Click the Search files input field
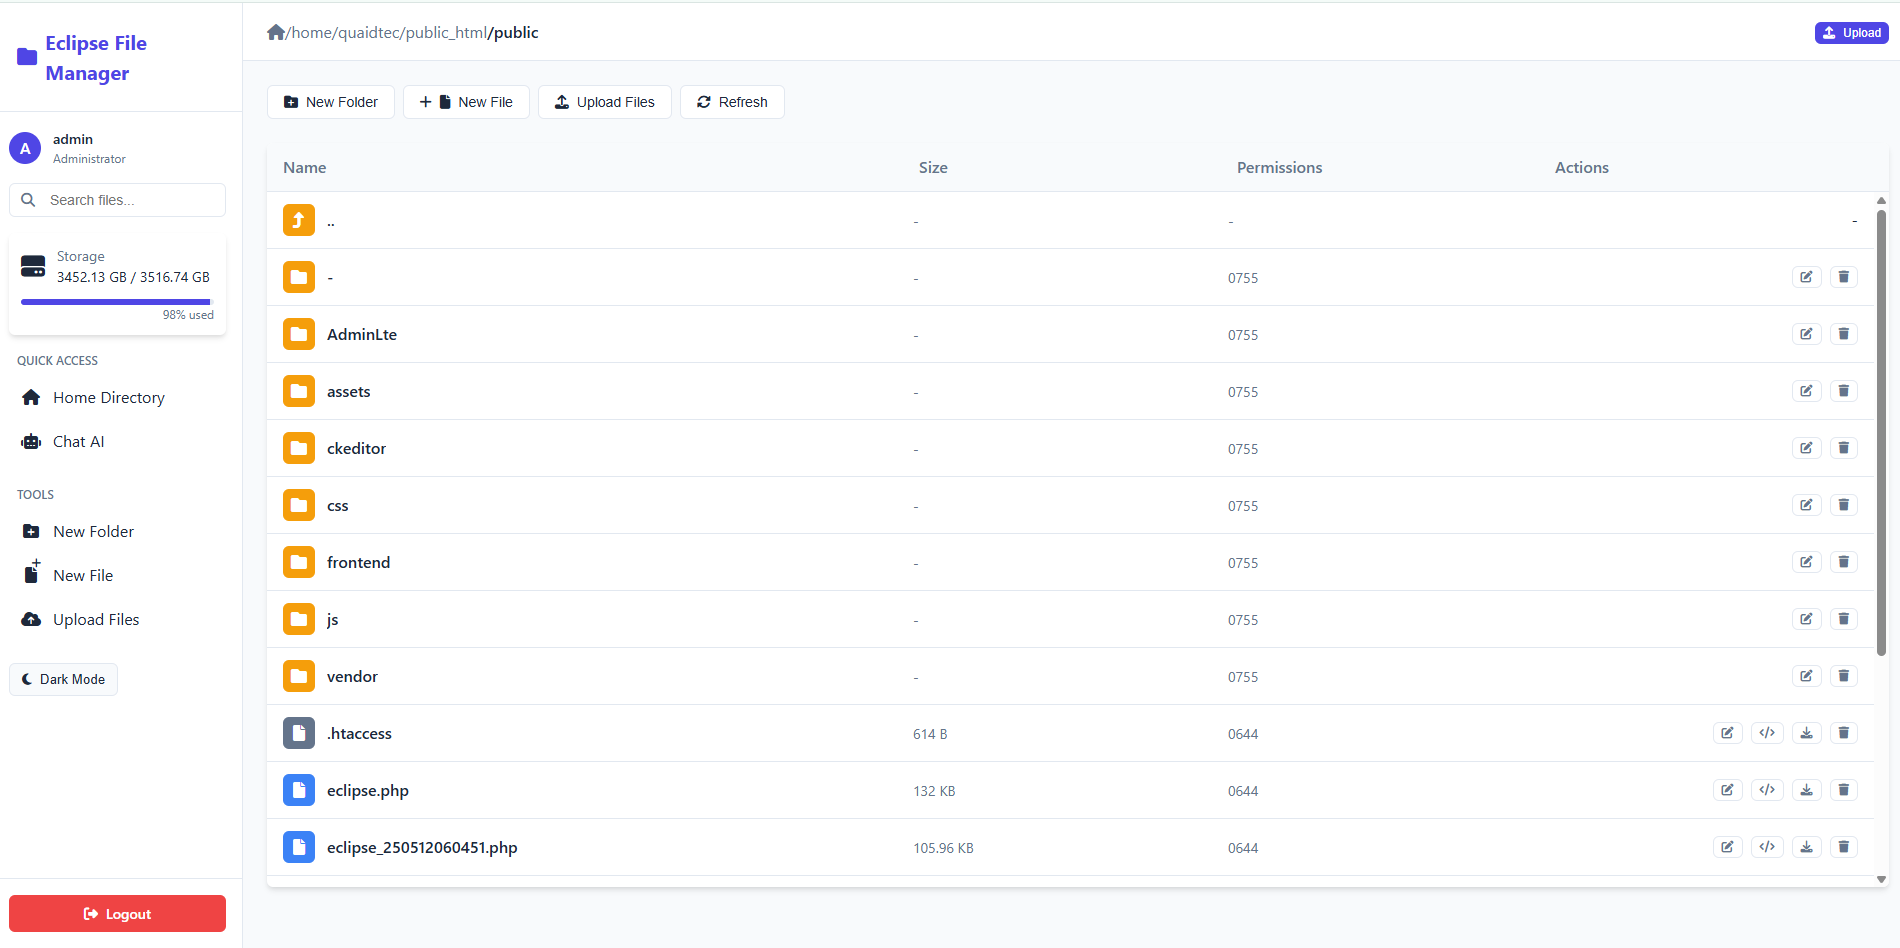Viewport: 1900px width, 948px height. pos(117,199)
